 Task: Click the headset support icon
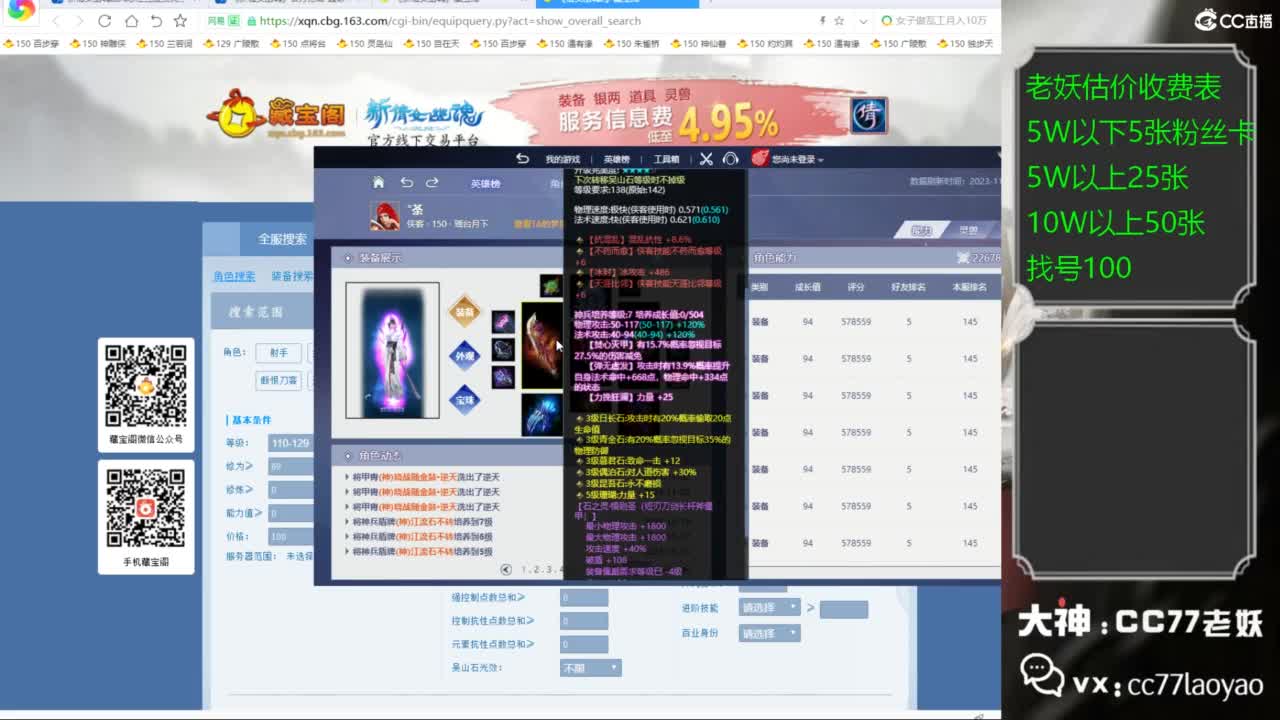[730, 159]
